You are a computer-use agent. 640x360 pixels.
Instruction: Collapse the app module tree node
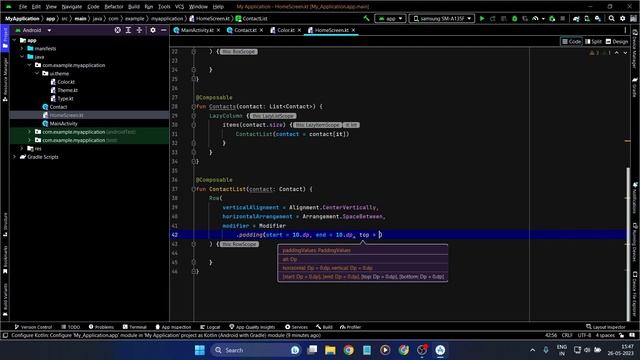[x=15, y=40]
